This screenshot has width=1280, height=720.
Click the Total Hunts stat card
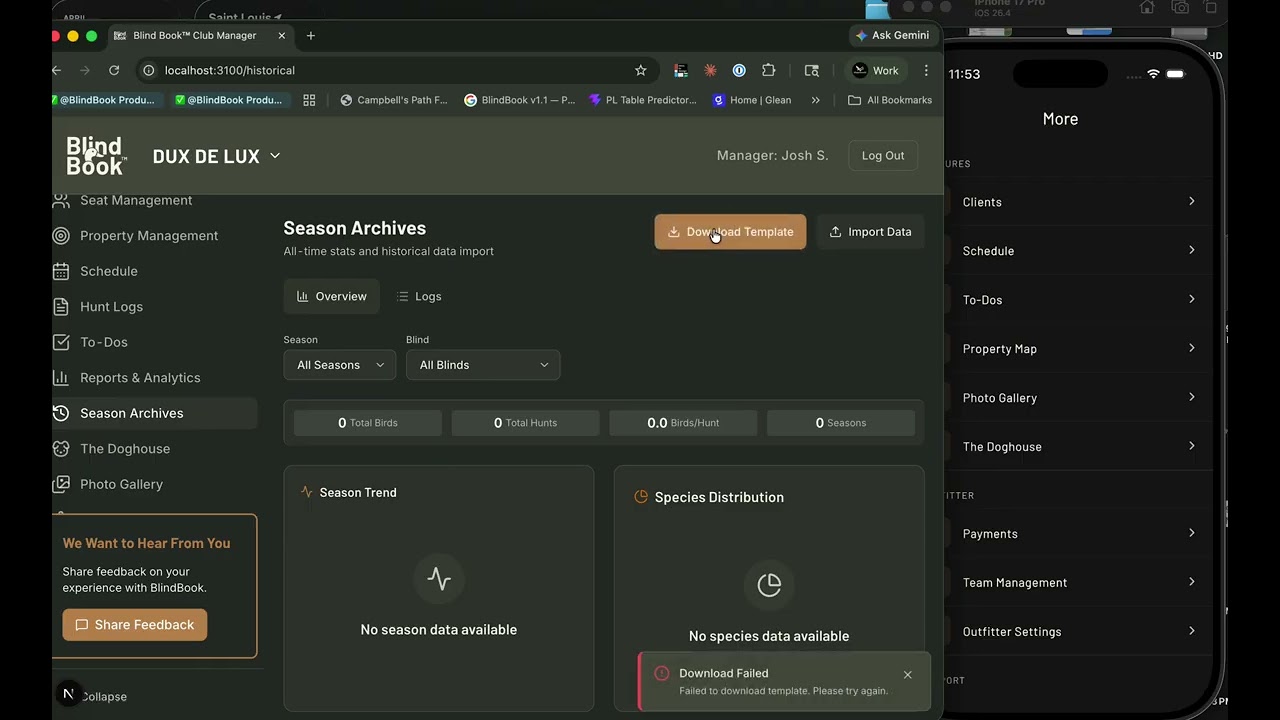pos(526,423)
